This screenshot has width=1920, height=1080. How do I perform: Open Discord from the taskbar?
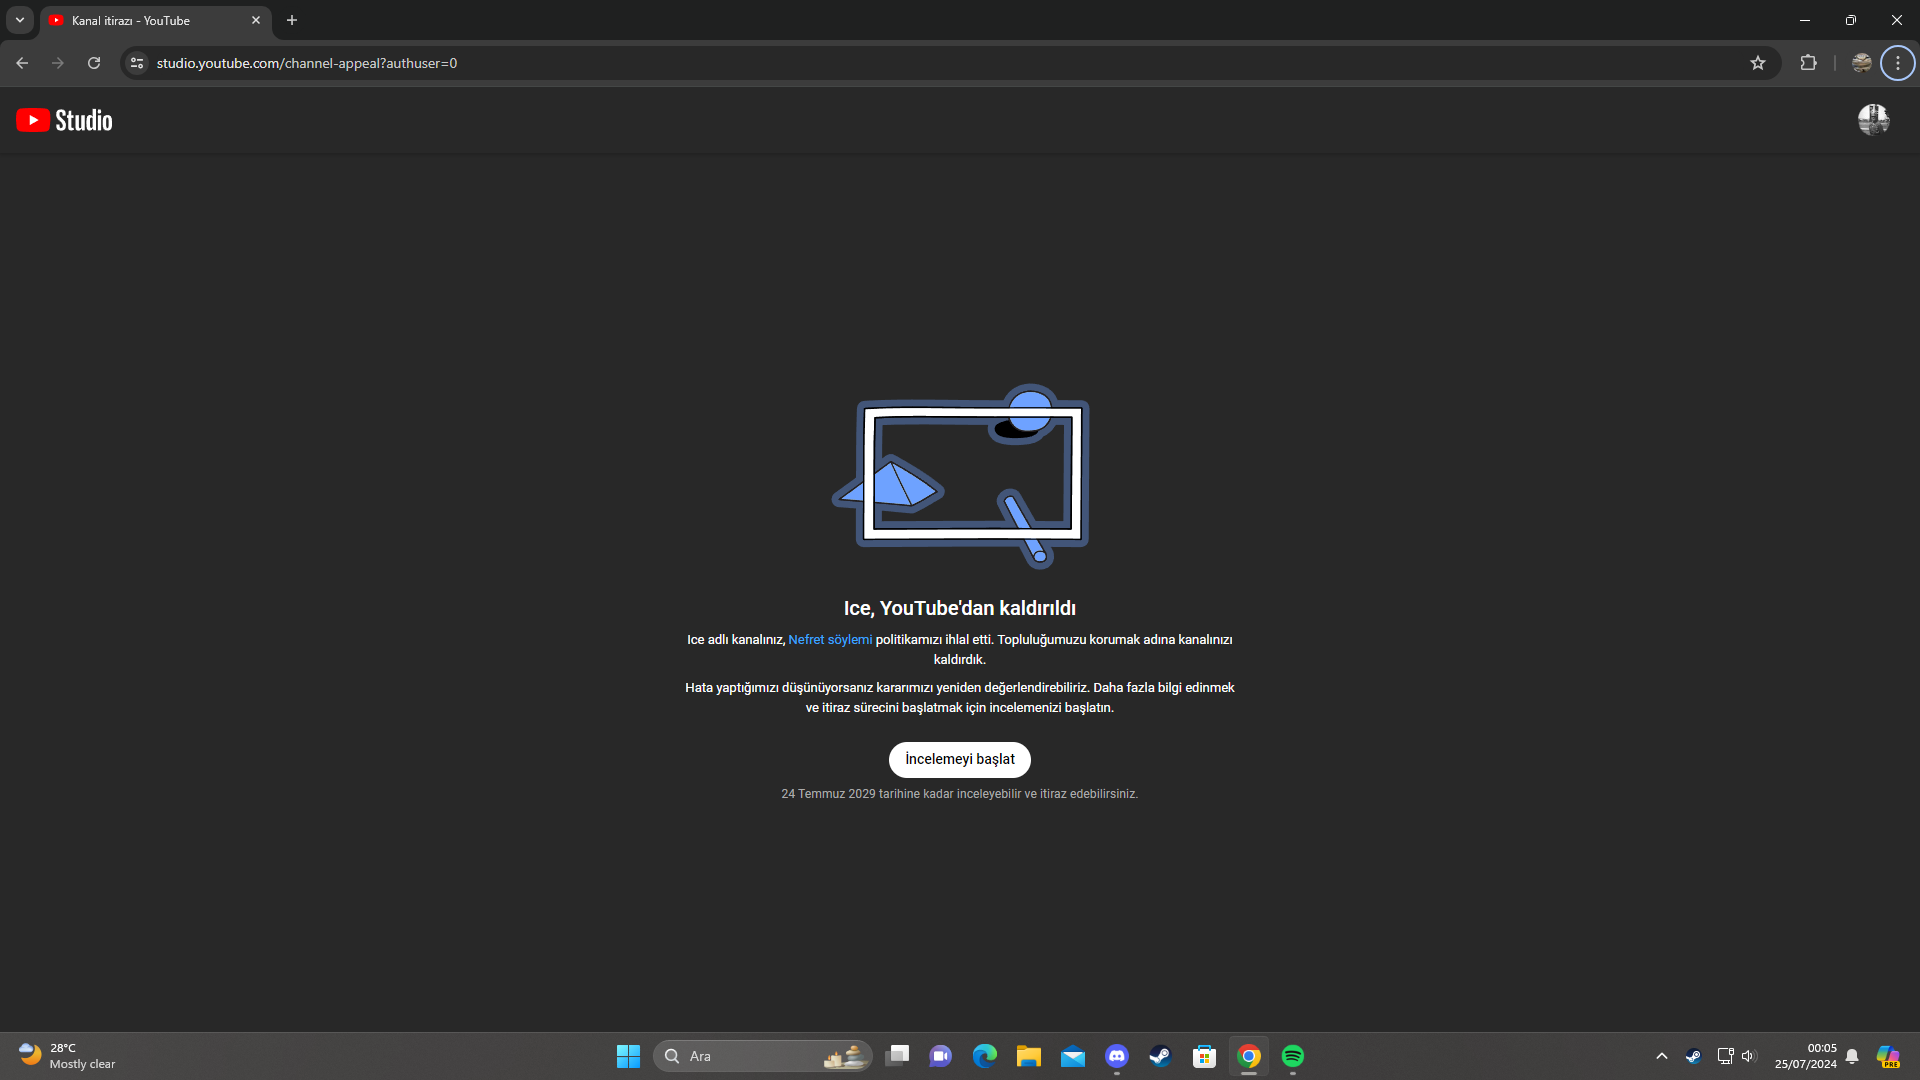[x=1117, y=1056]
